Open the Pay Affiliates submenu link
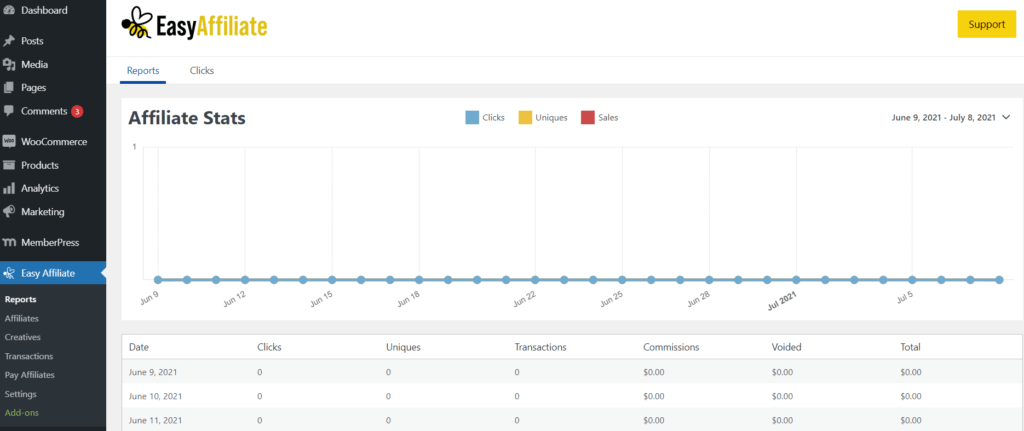Screen dimensions: 1024x431 [x=30, y=375]
